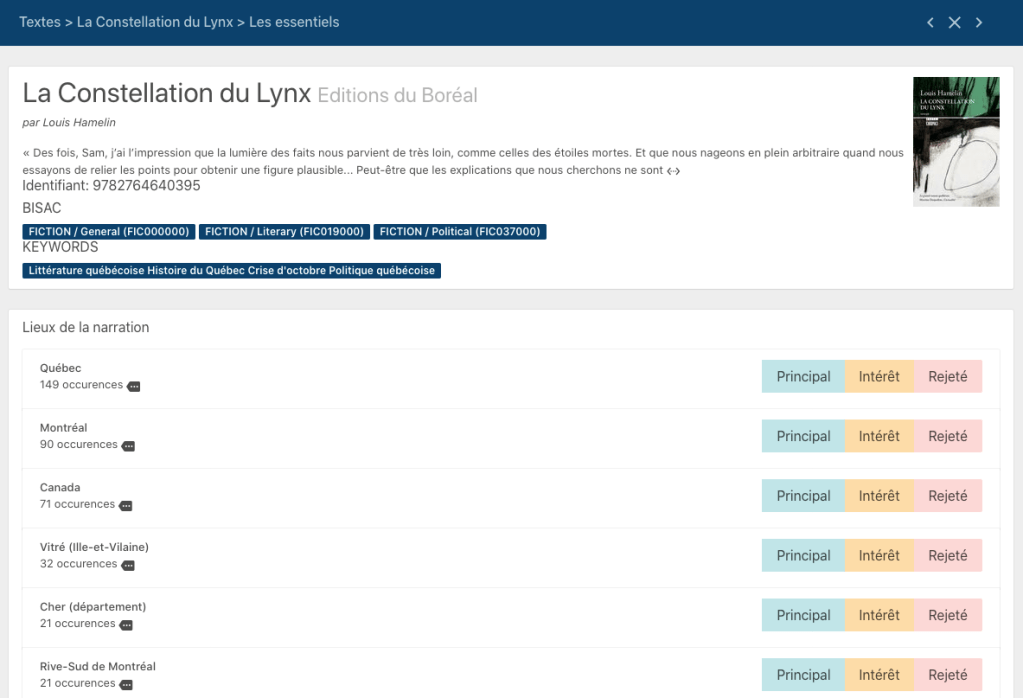Navigate to Textes in the breadcrumb
The image size is (1023, 698).
[x=40, y=22]
